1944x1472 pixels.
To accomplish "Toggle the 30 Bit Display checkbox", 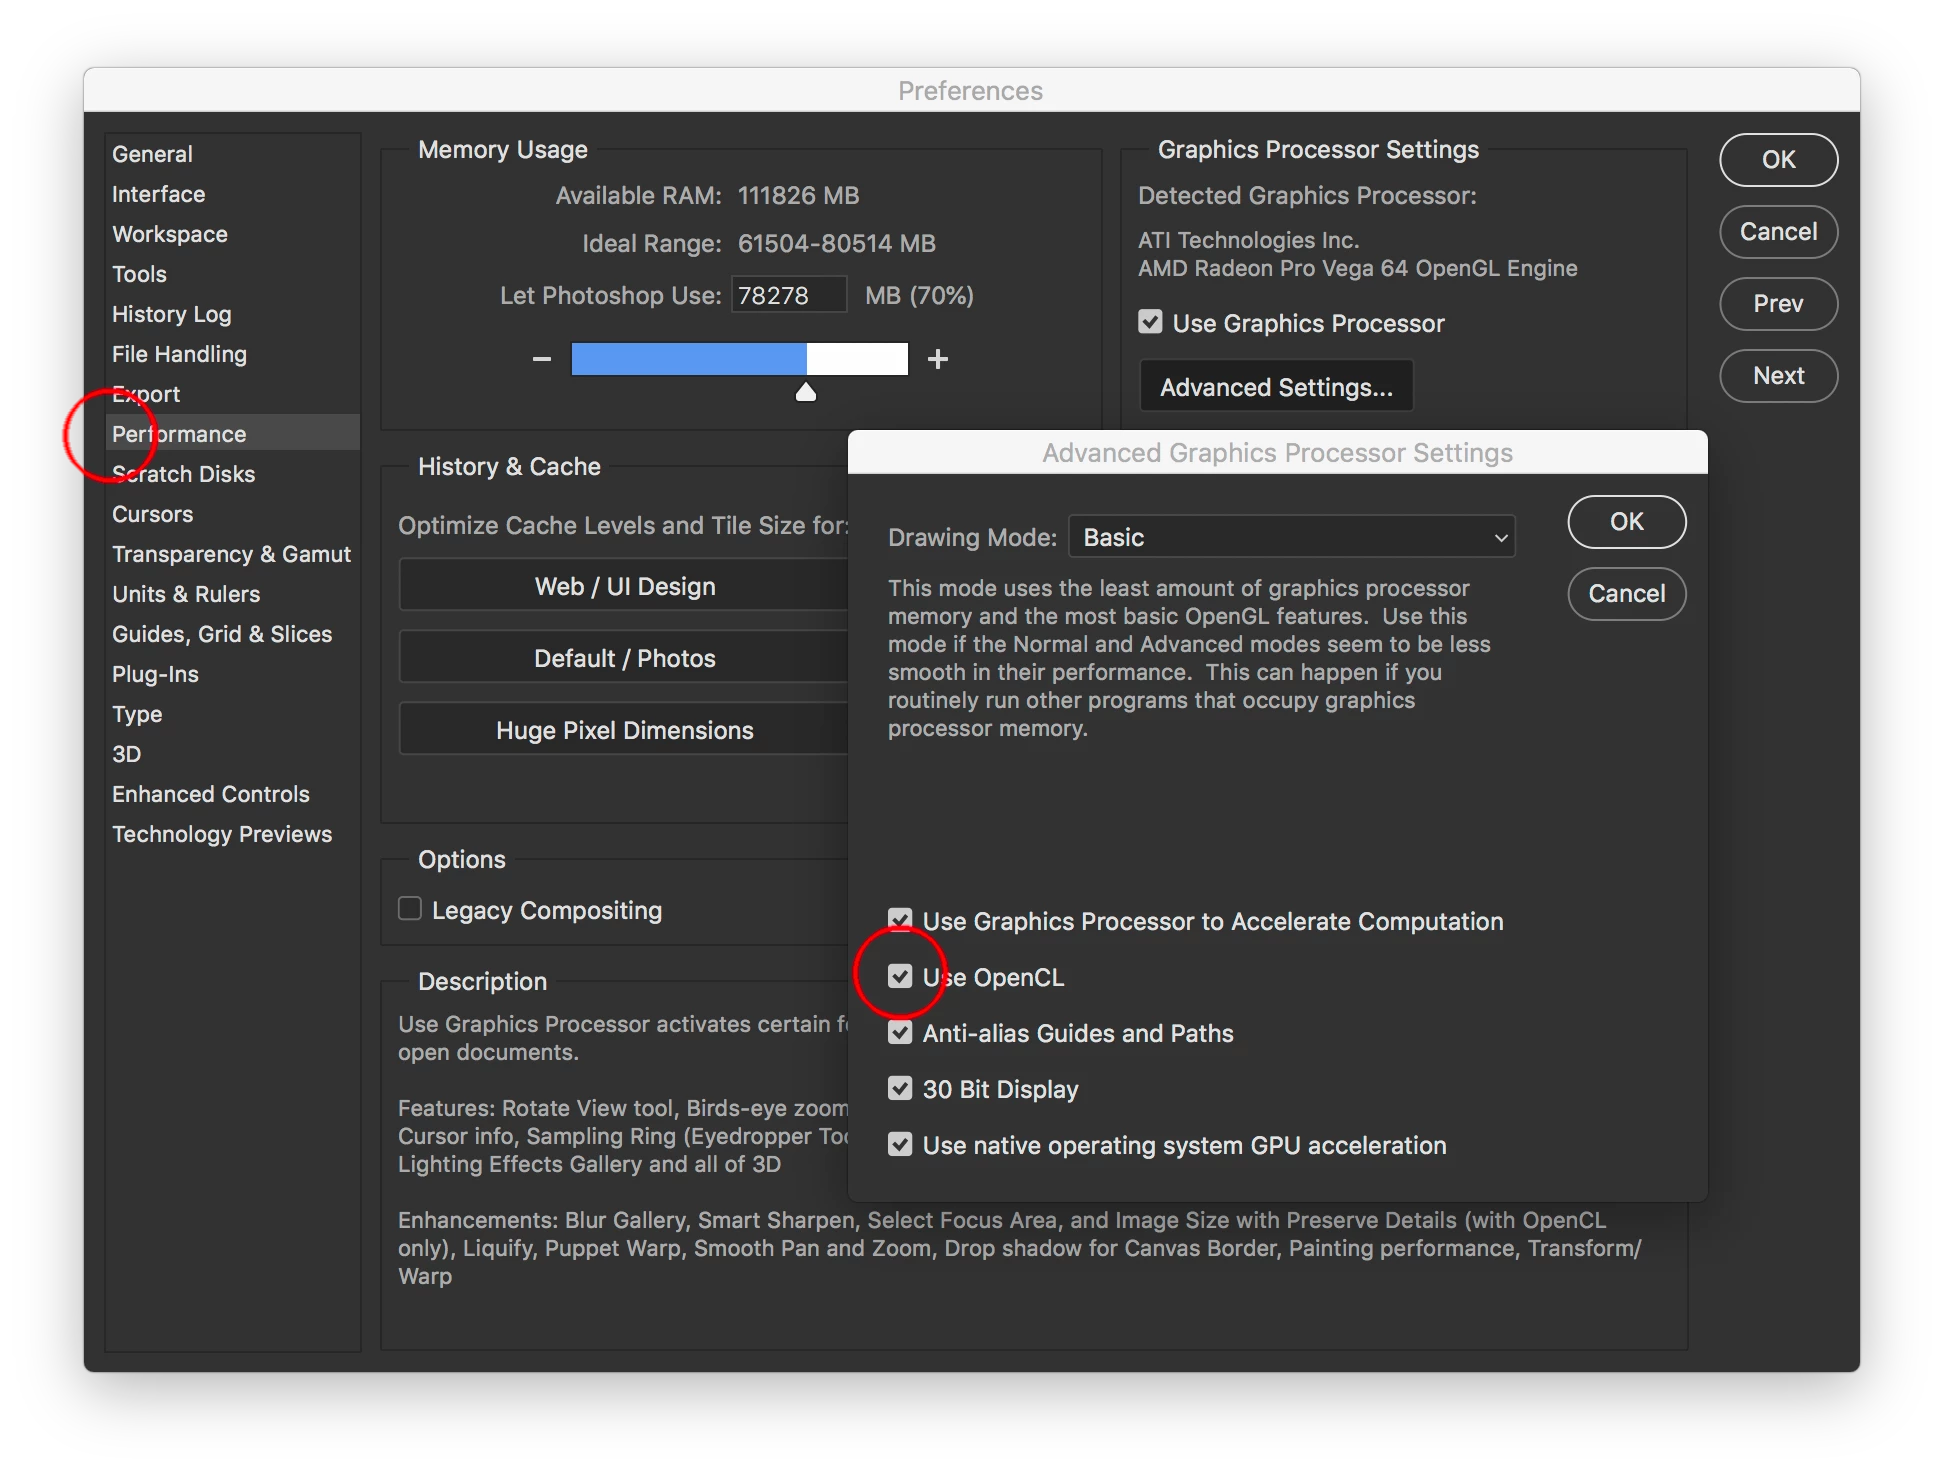I will [x=900, y=1088].
